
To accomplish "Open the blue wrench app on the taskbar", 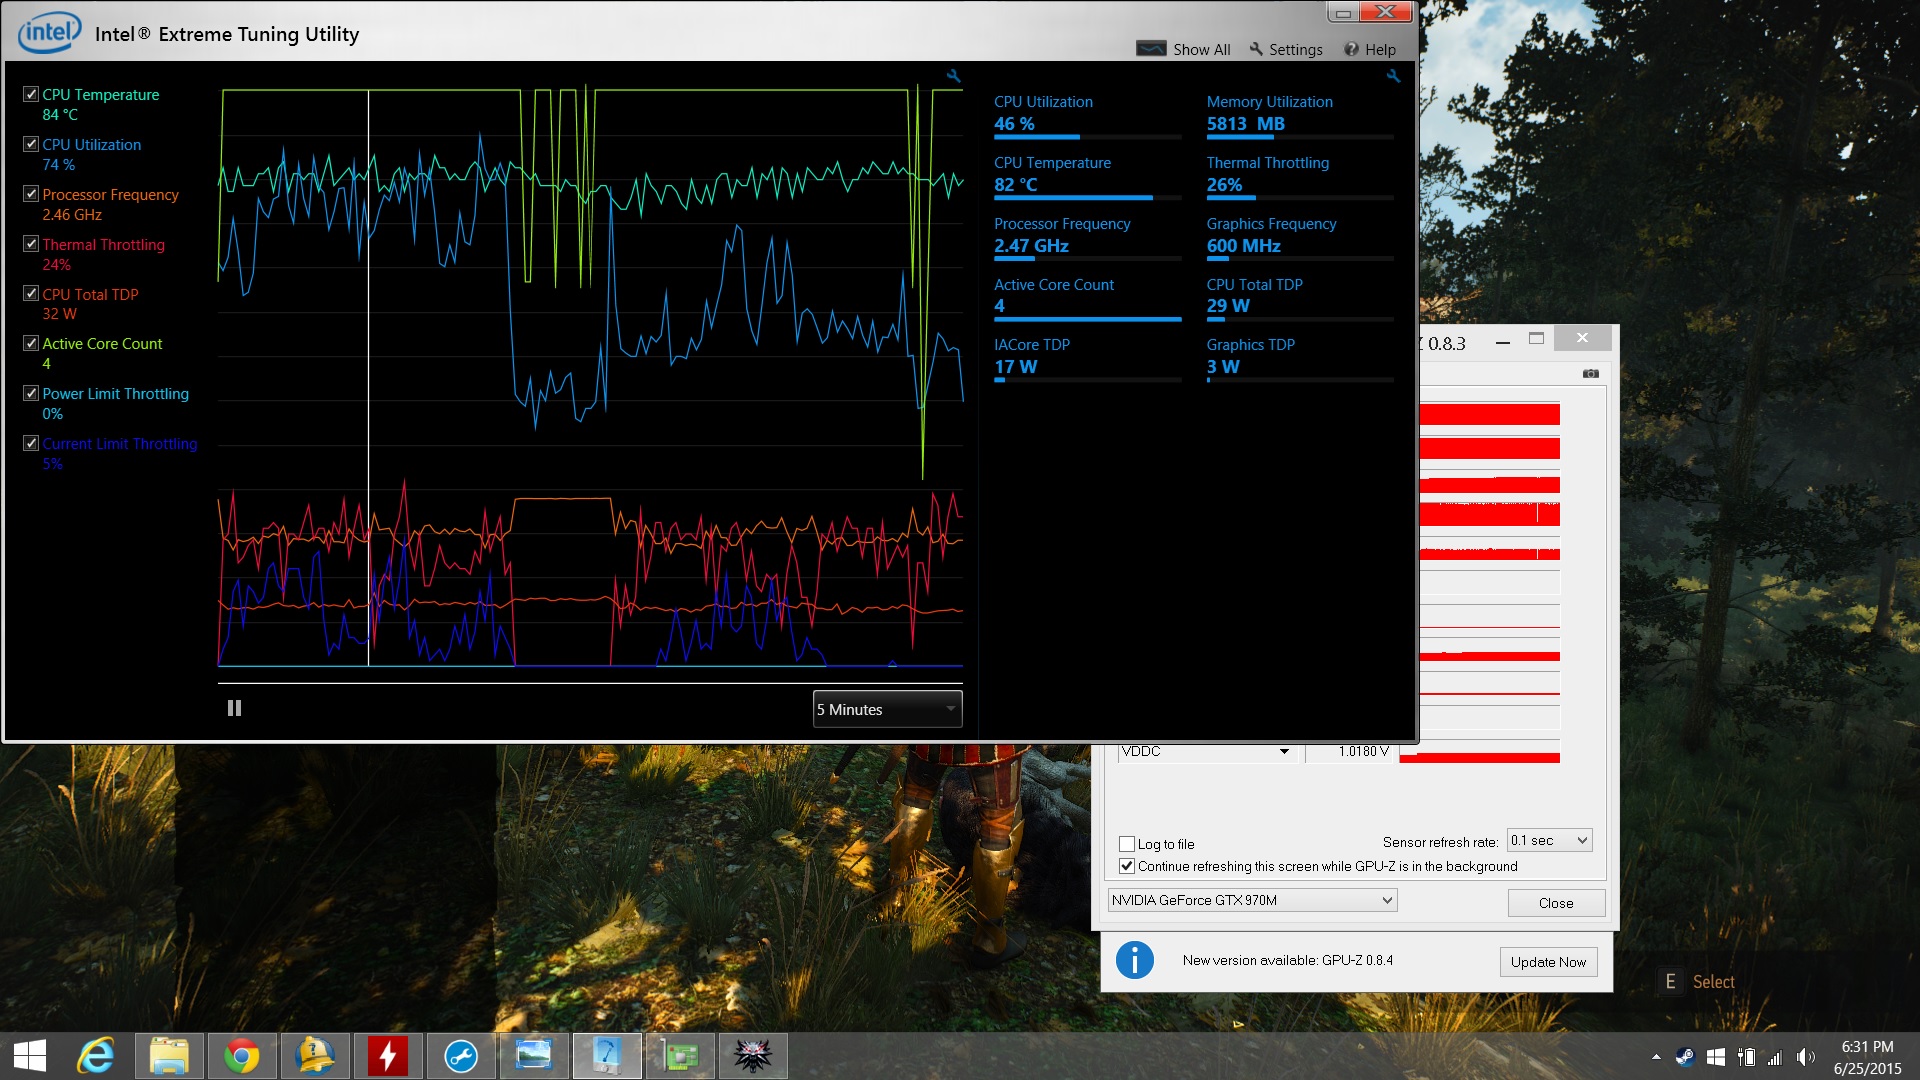I will pos(461,1057).
